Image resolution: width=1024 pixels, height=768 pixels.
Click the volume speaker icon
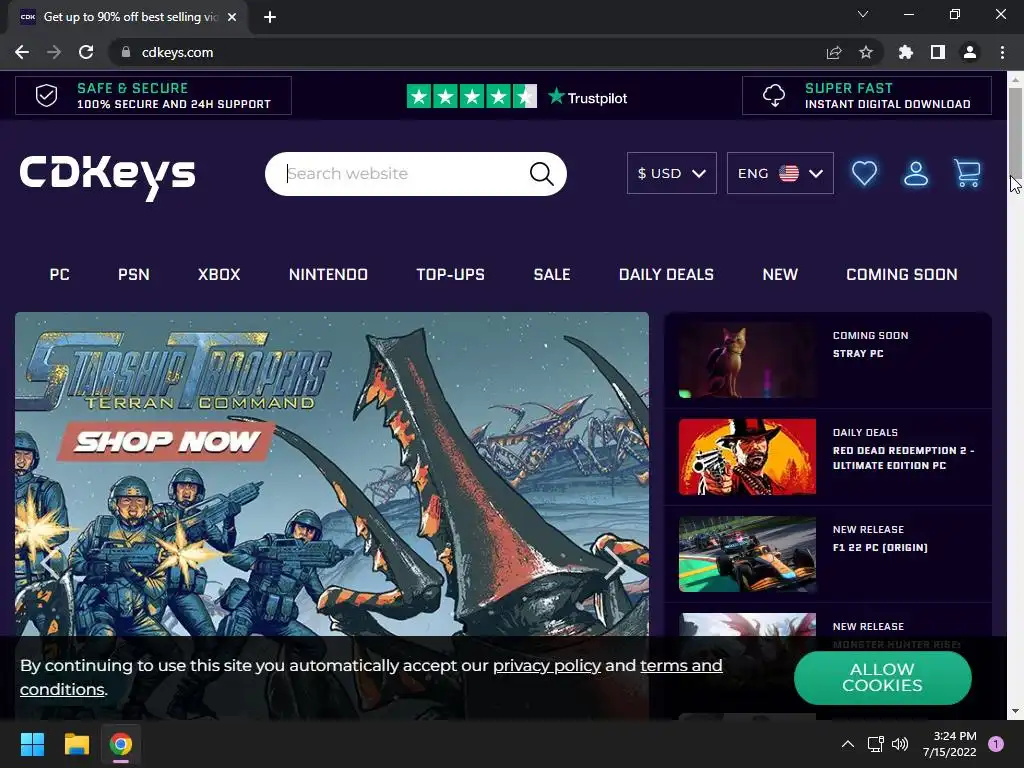click(x=900, y=744)
